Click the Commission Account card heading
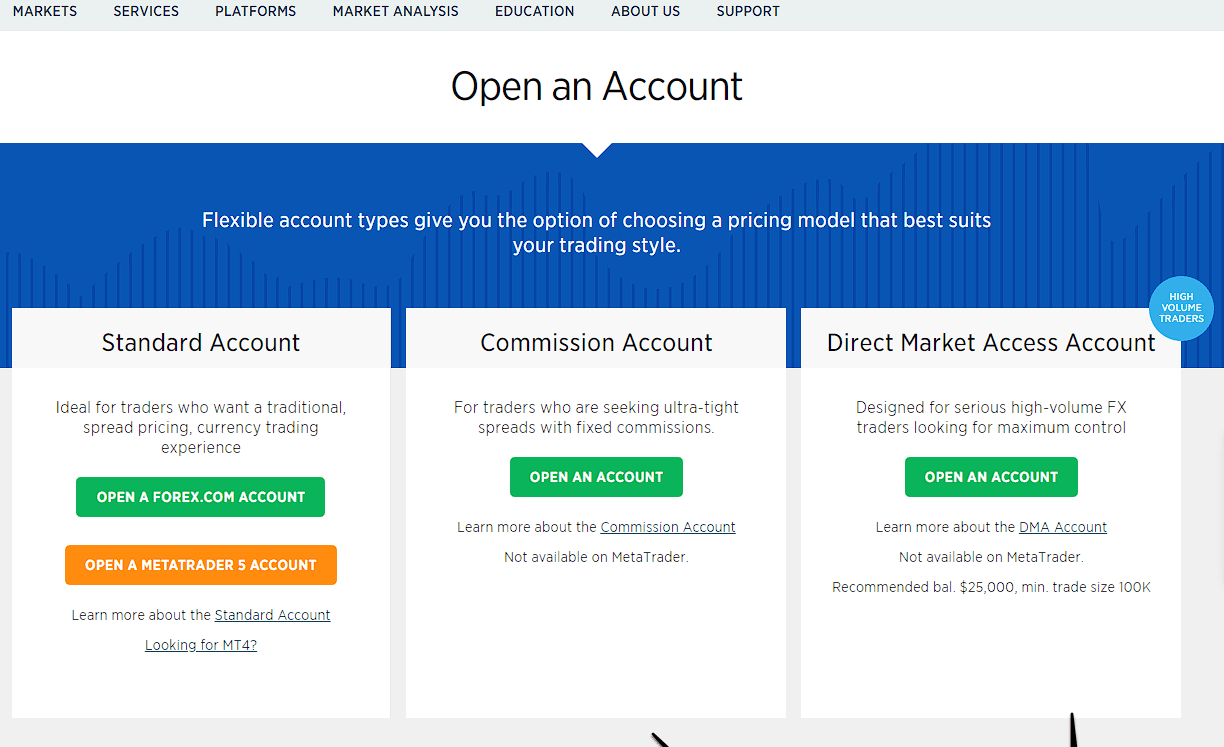The width and height of the screenshot is (1224, 747). (596, 343)
